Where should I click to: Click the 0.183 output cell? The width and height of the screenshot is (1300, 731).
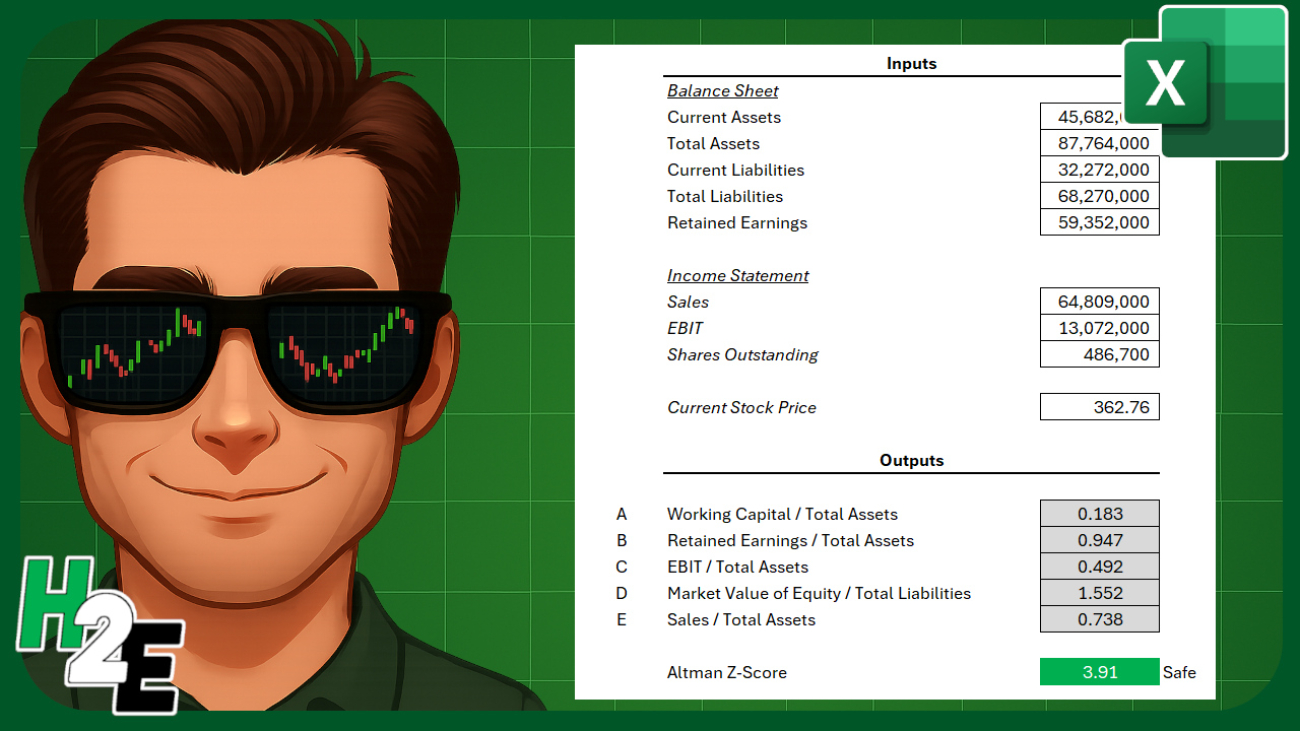[x=1099, y=514]
